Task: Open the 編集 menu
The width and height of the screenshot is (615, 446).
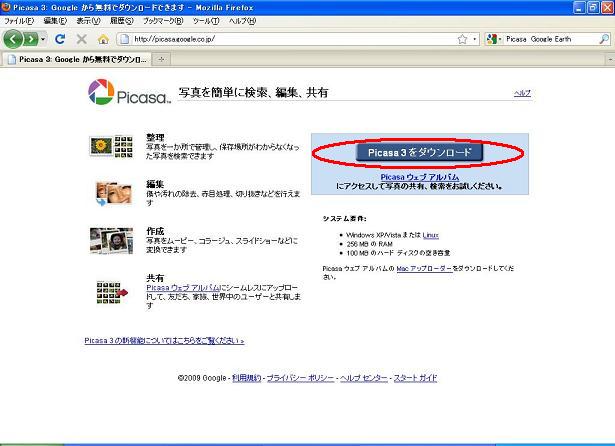Action: click(55, 21)
